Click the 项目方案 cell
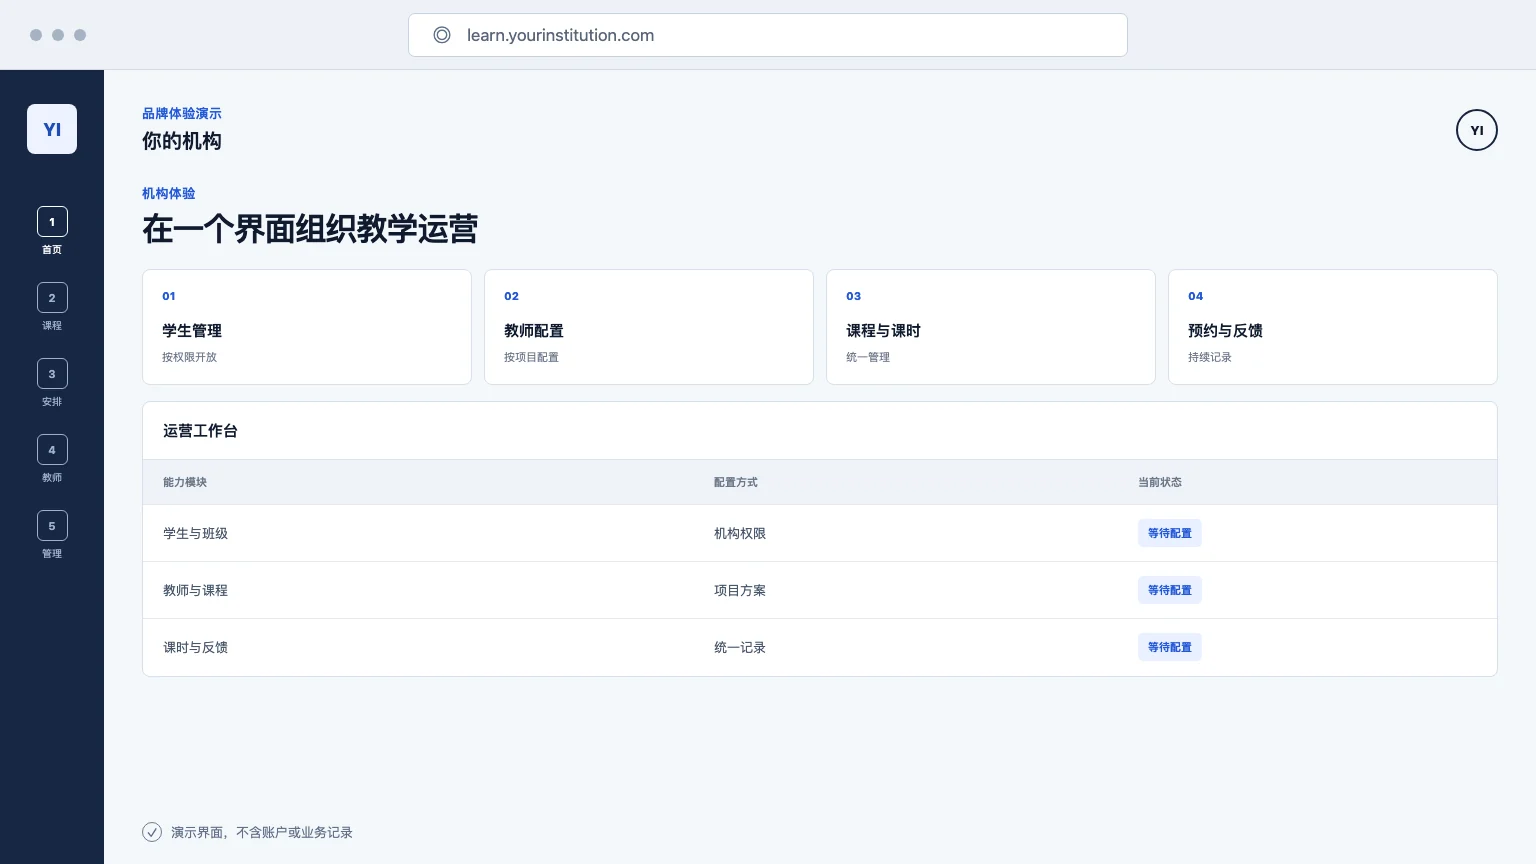 [740, 590]
